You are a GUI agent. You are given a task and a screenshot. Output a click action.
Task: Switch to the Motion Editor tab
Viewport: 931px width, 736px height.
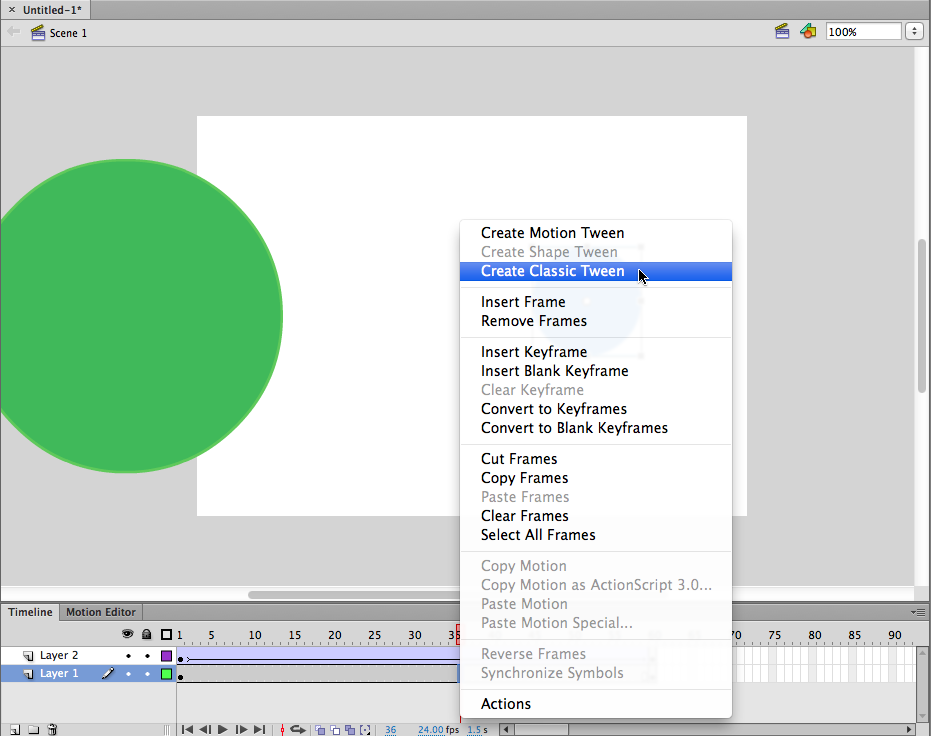pyautogui.click(x=99, y=612)
